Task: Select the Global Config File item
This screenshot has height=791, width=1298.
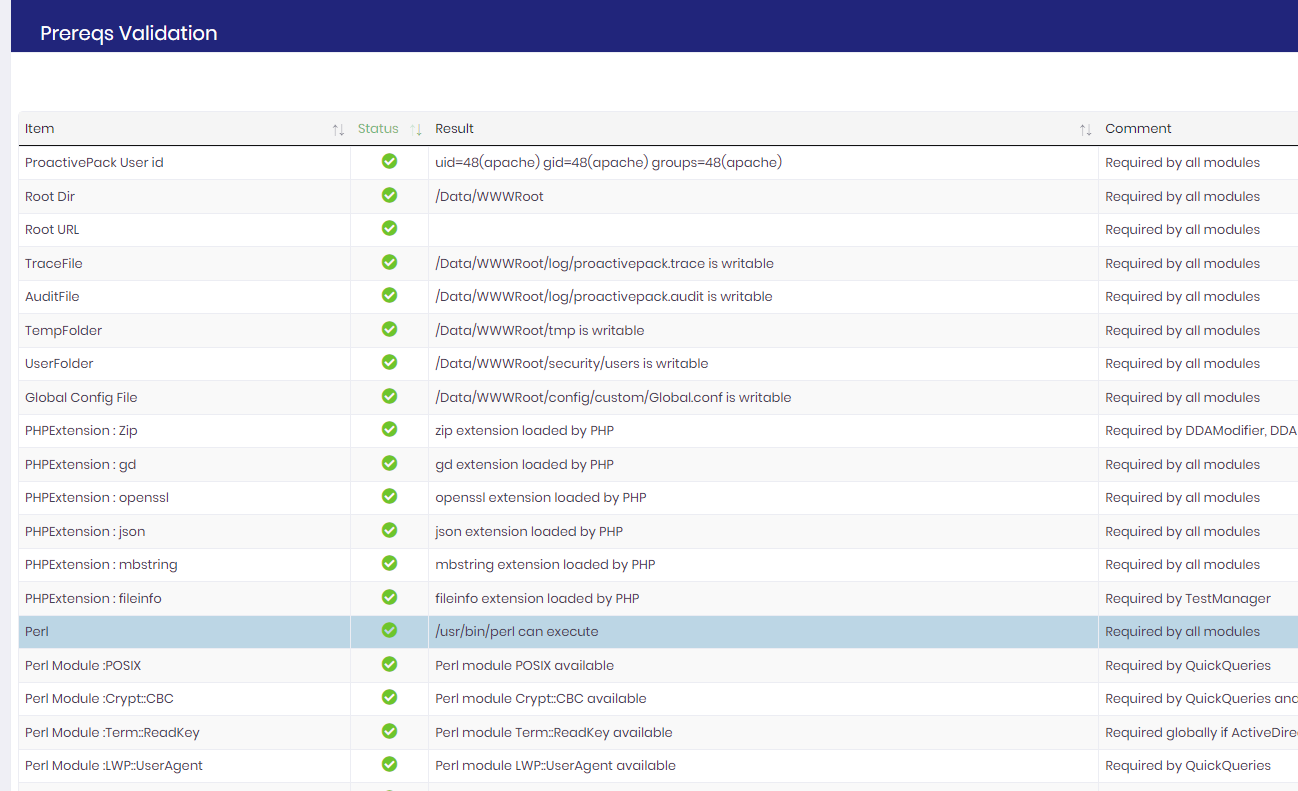Action: point(184,397)
